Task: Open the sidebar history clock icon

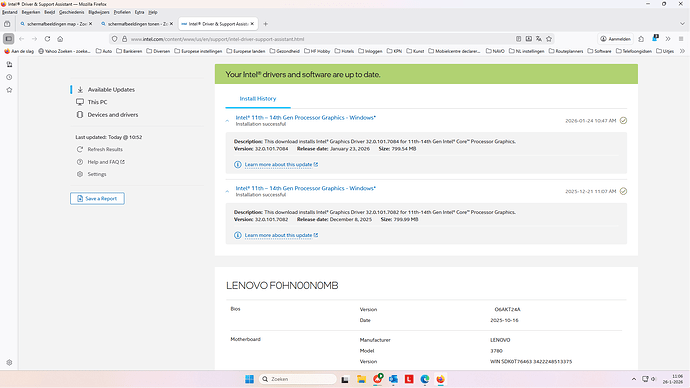Action: point(9,77)
